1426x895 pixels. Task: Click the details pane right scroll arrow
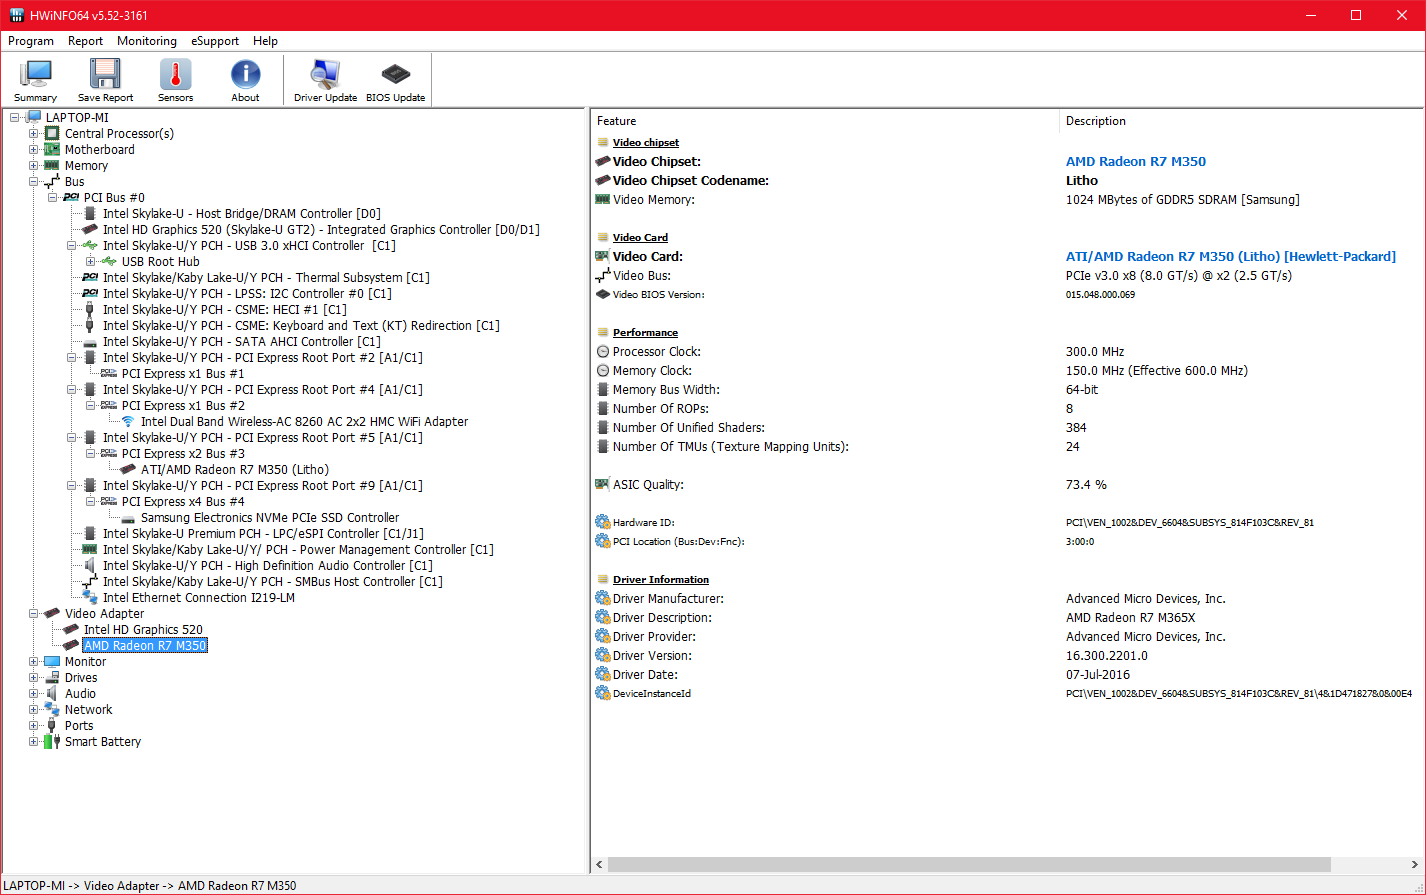1415,864
